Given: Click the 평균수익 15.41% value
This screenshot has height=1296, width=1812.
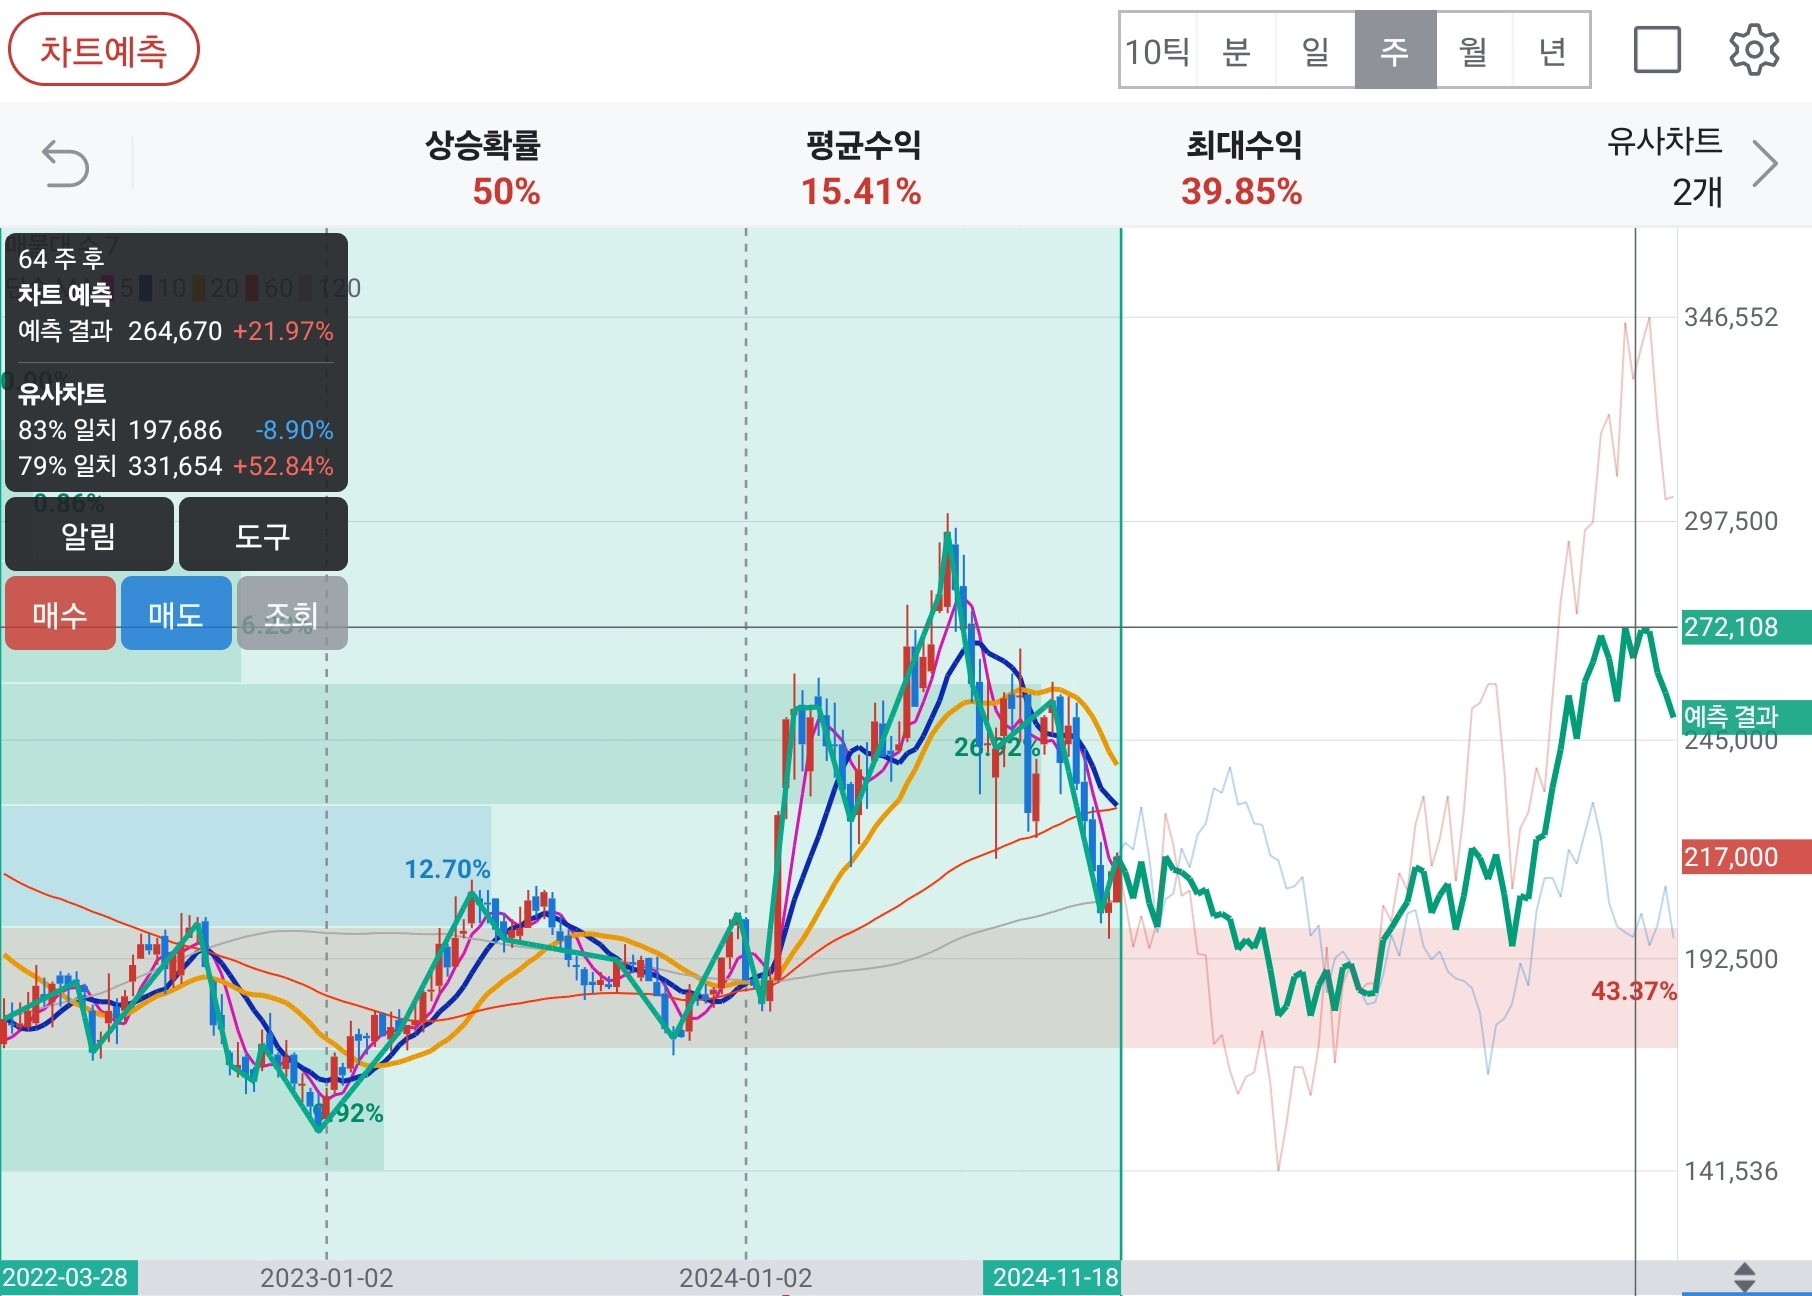Looking at the screenshot, I should click(861, 191).
